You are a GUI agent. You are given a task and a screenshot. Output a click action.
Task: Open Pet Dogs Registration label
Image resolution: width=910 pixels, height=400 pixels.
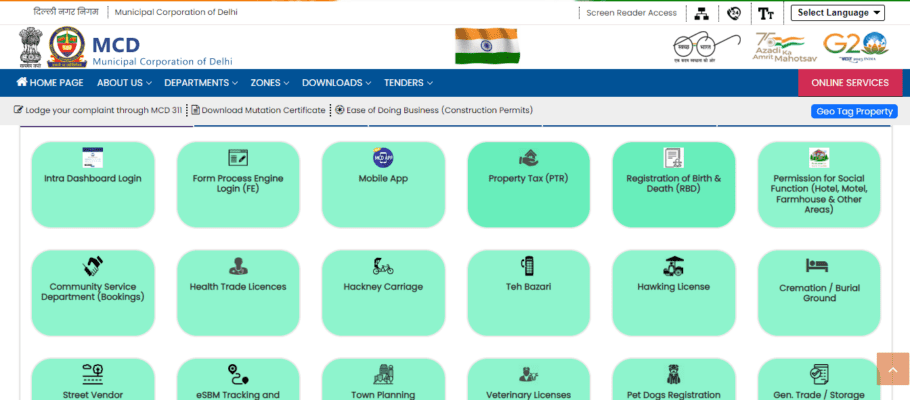pos(674,395)
